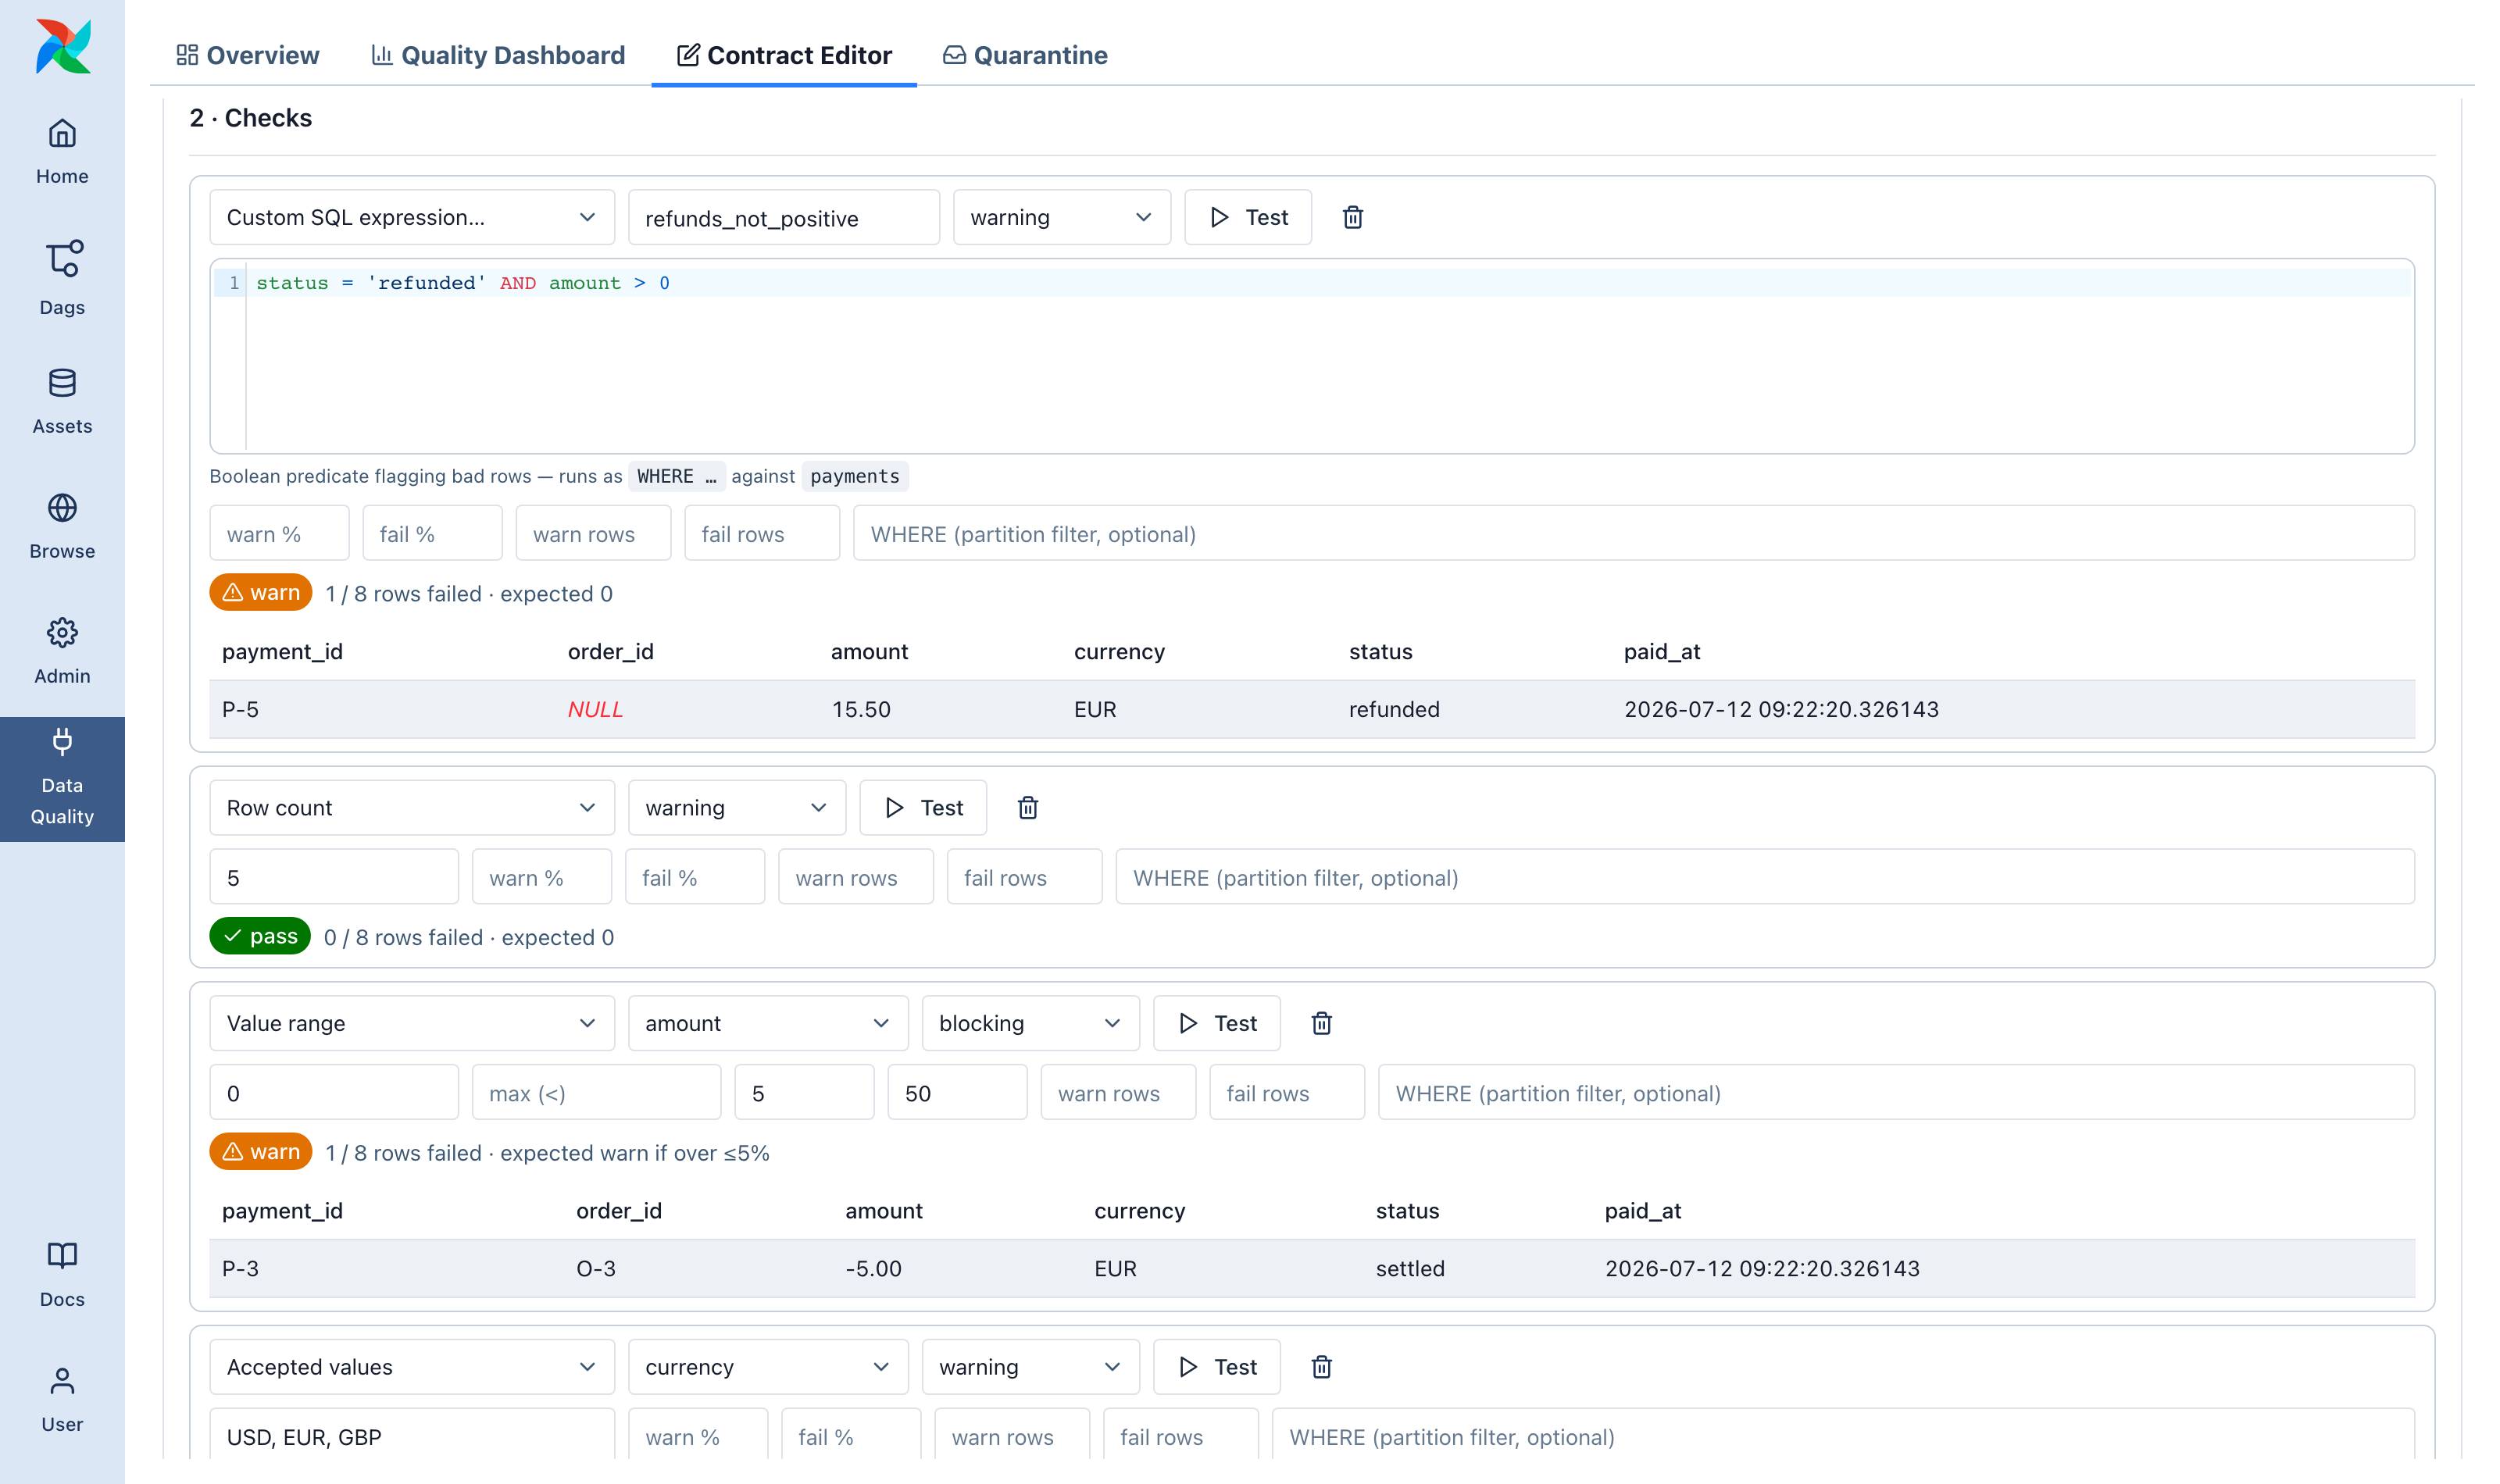Open the Browse sidebar menu
2500x1484 pixels.
pos(62,527)
